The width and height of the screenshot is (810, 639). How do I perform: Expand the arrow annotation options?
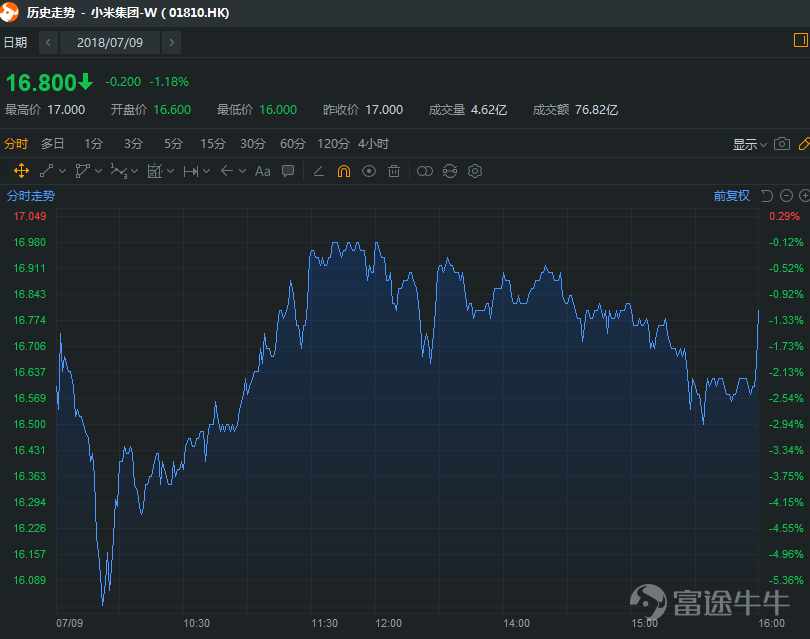242,171
